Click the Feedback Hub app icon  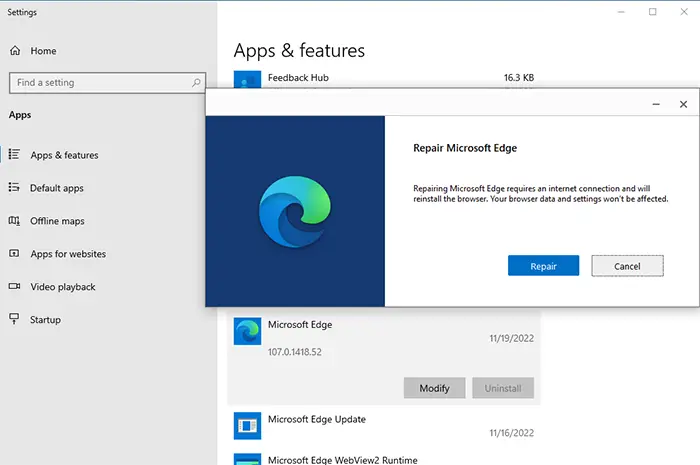click(247, 79)
